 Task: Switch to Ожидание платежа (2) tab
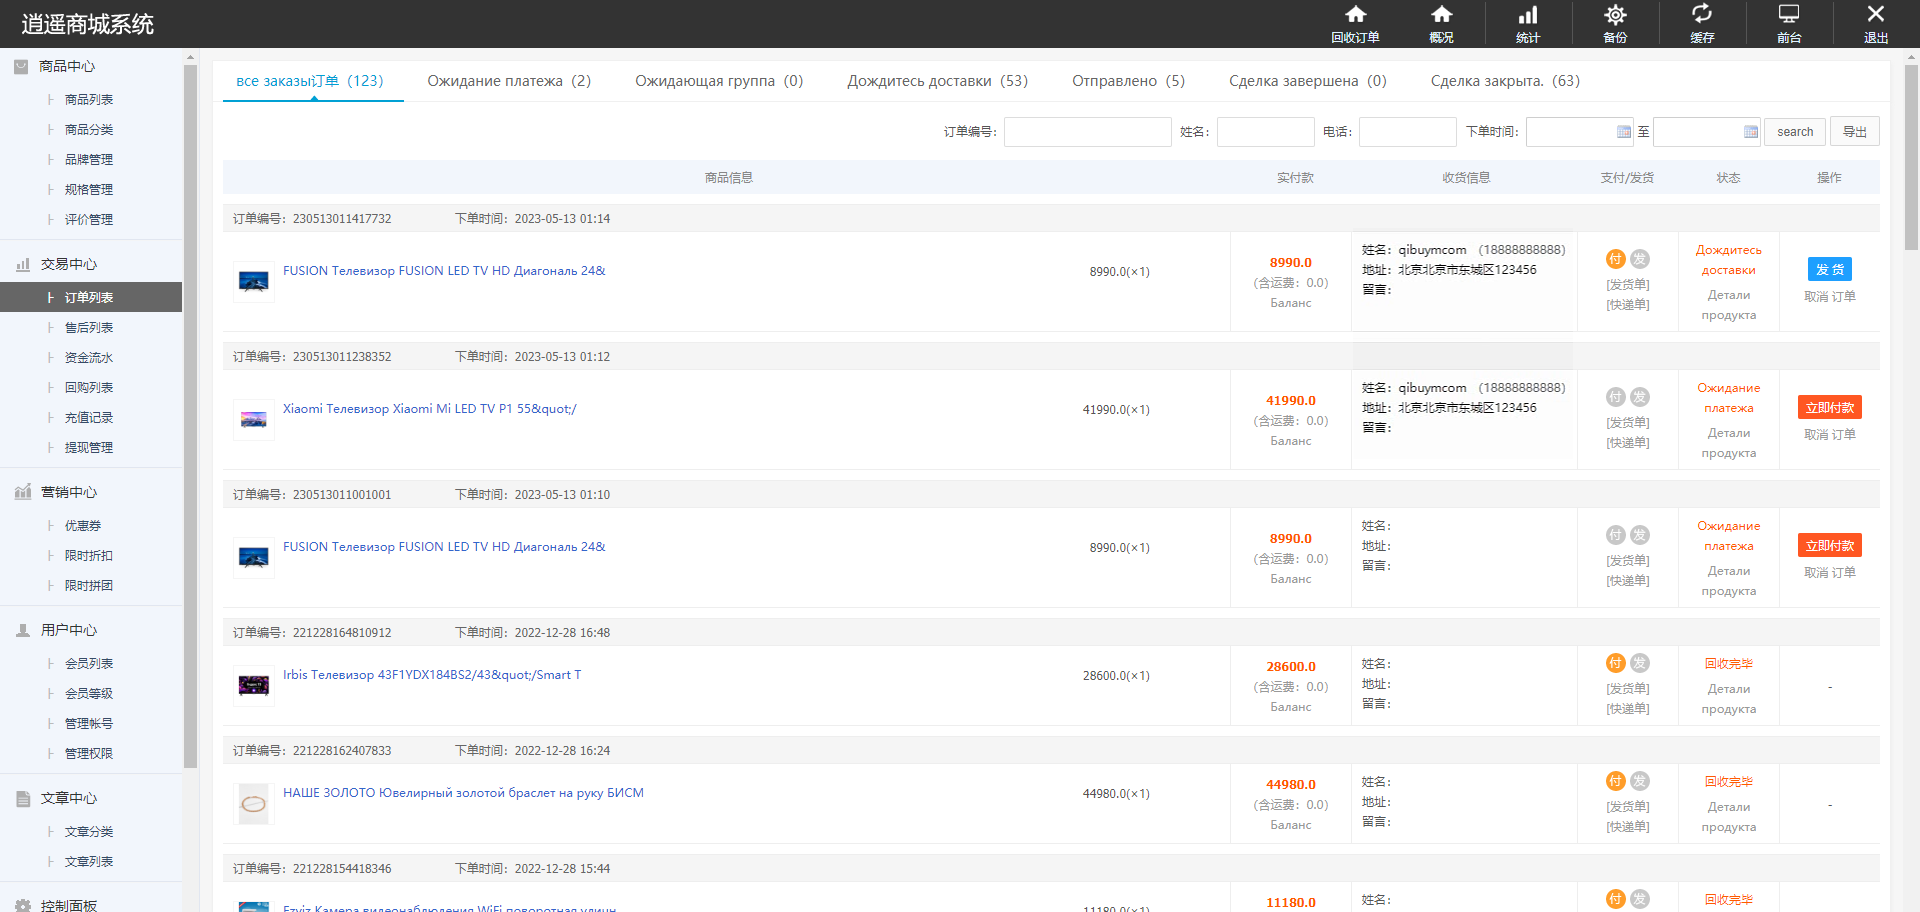click(509, 81)
